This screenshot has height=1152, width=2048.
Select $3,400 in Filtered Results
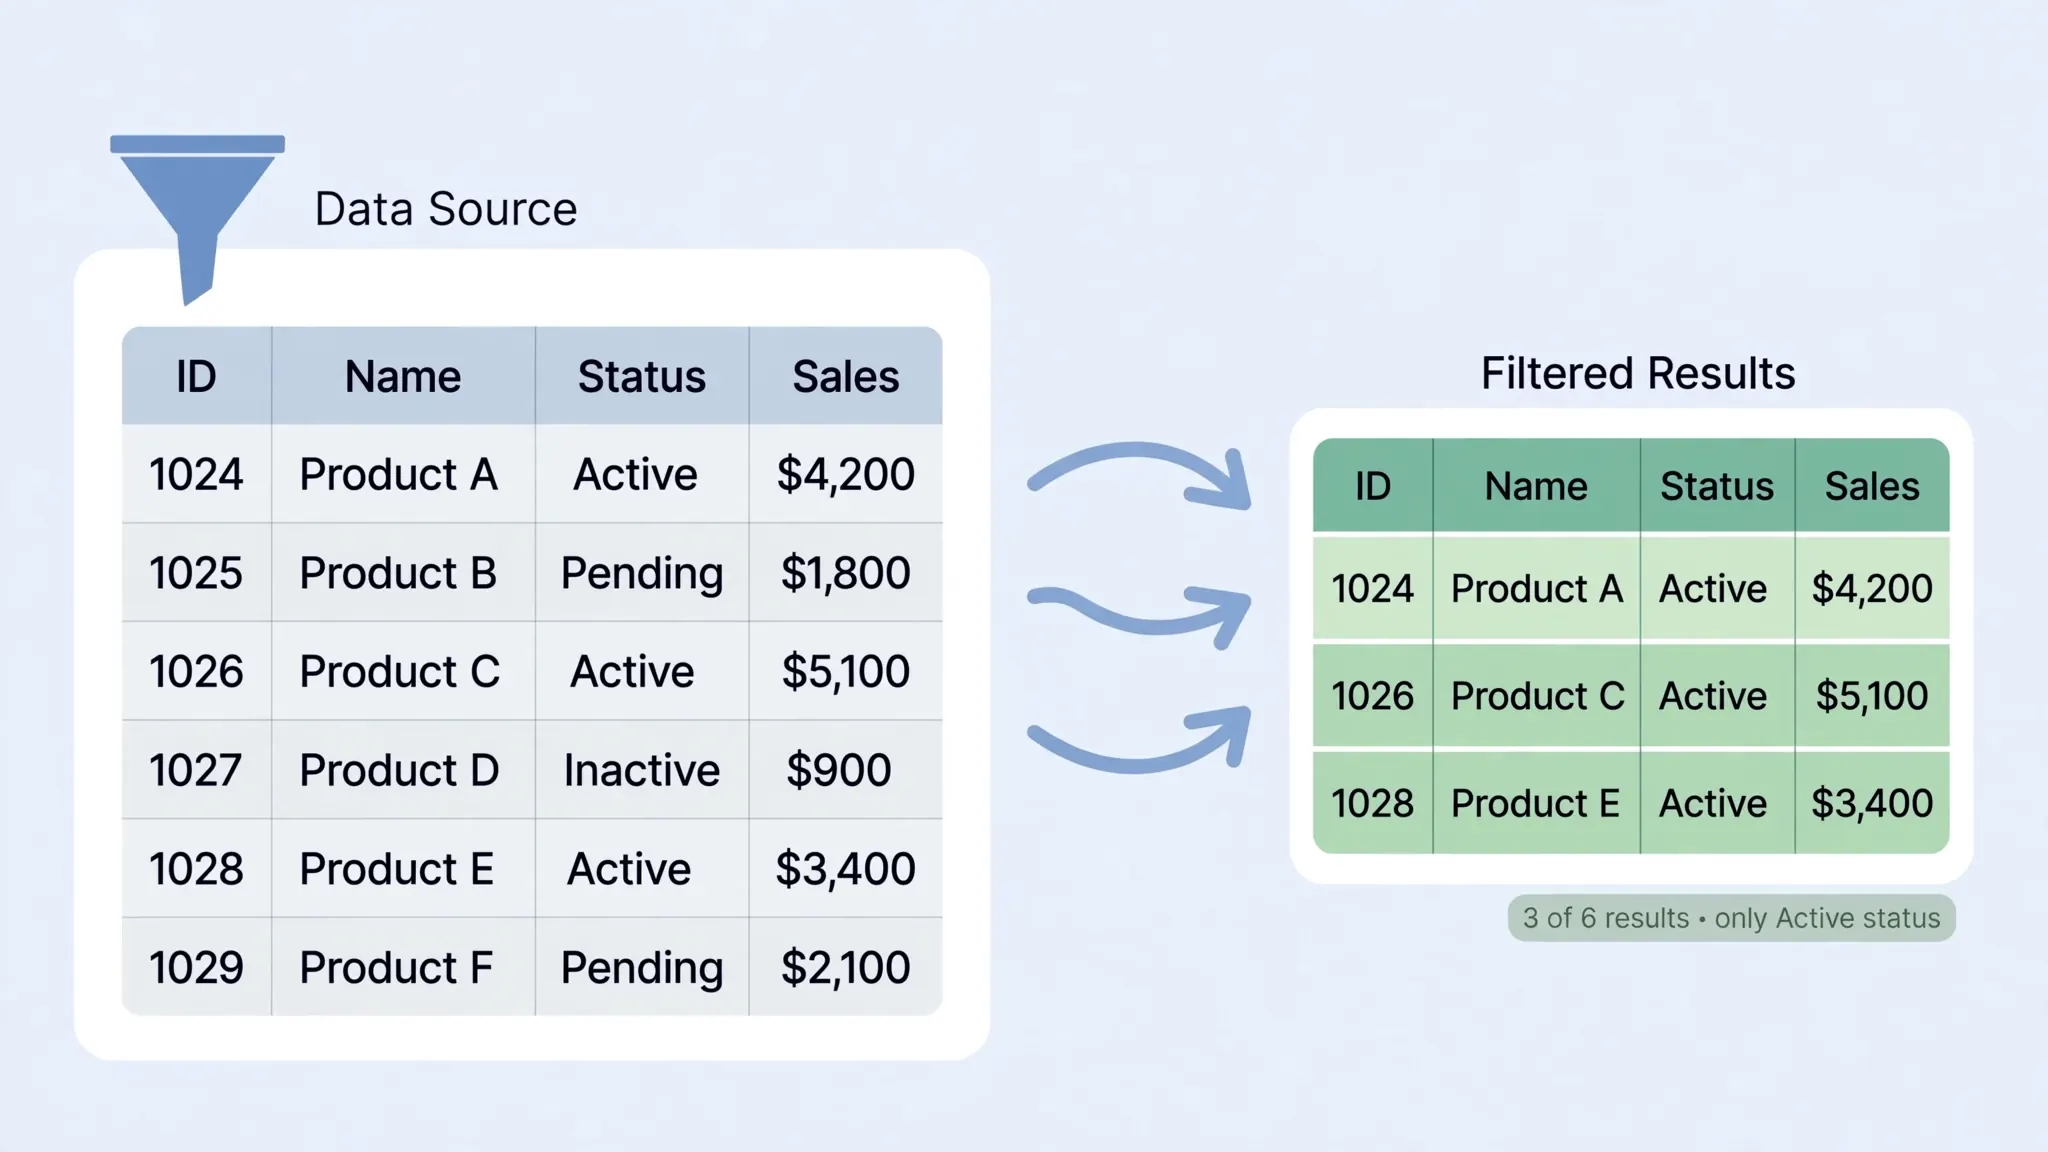pos(1872,803)
